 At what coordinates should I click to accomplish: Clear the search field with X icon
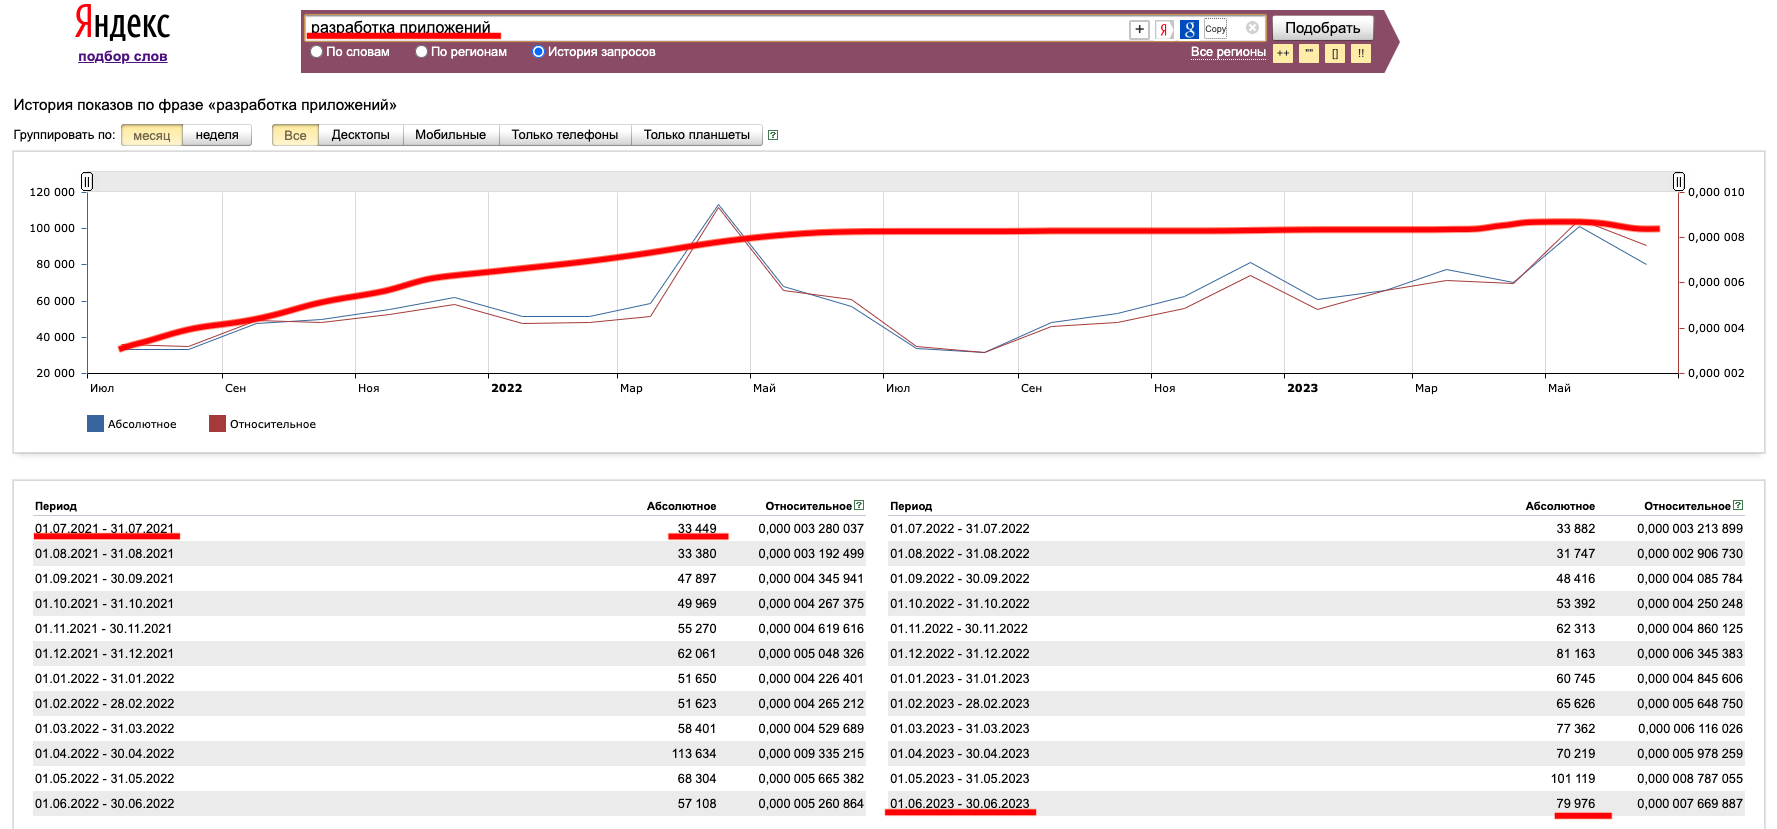[x=1252, y=28]
